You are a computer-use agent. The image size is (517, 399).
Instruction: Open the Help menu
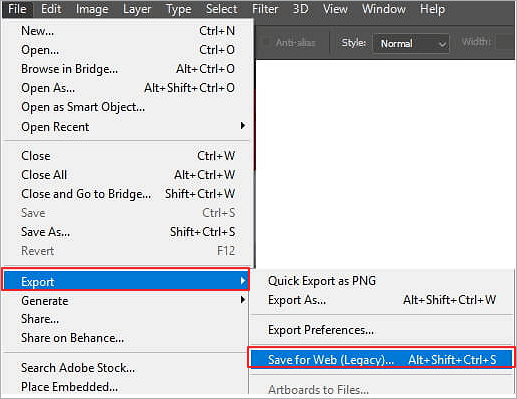point(432,9)
